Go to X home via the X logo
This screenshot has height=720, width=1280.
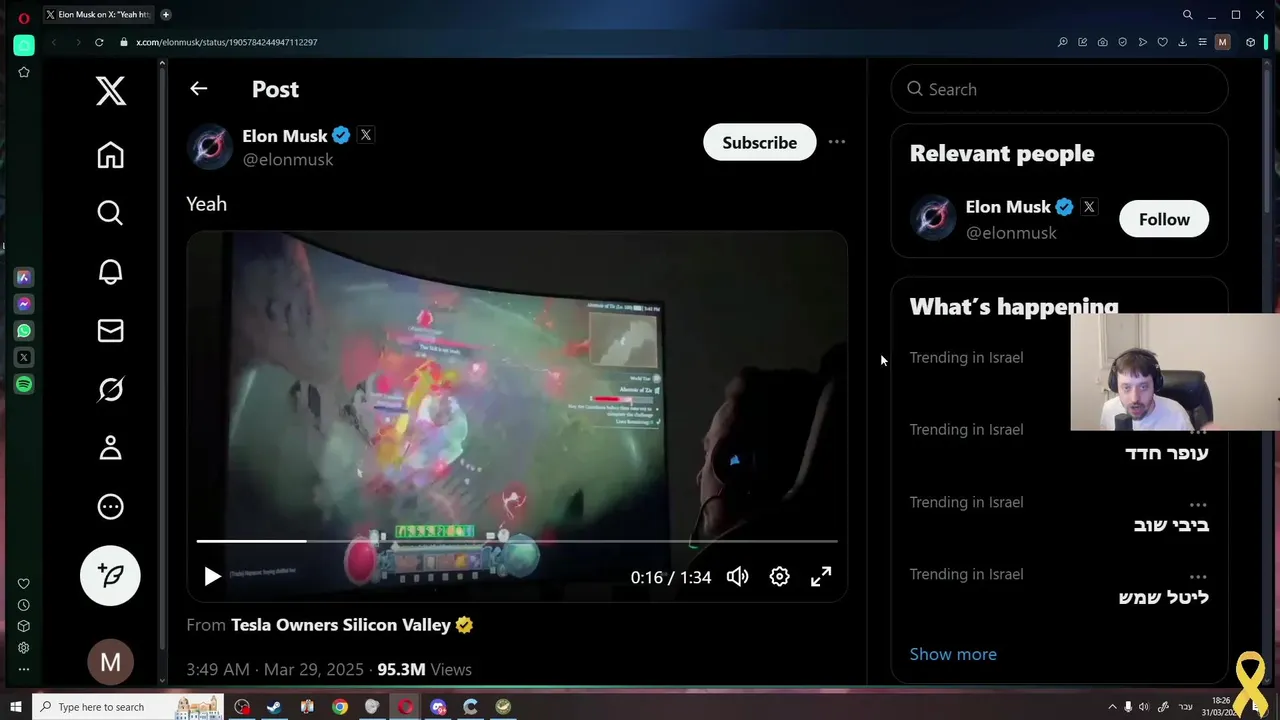tap(110, 91)
